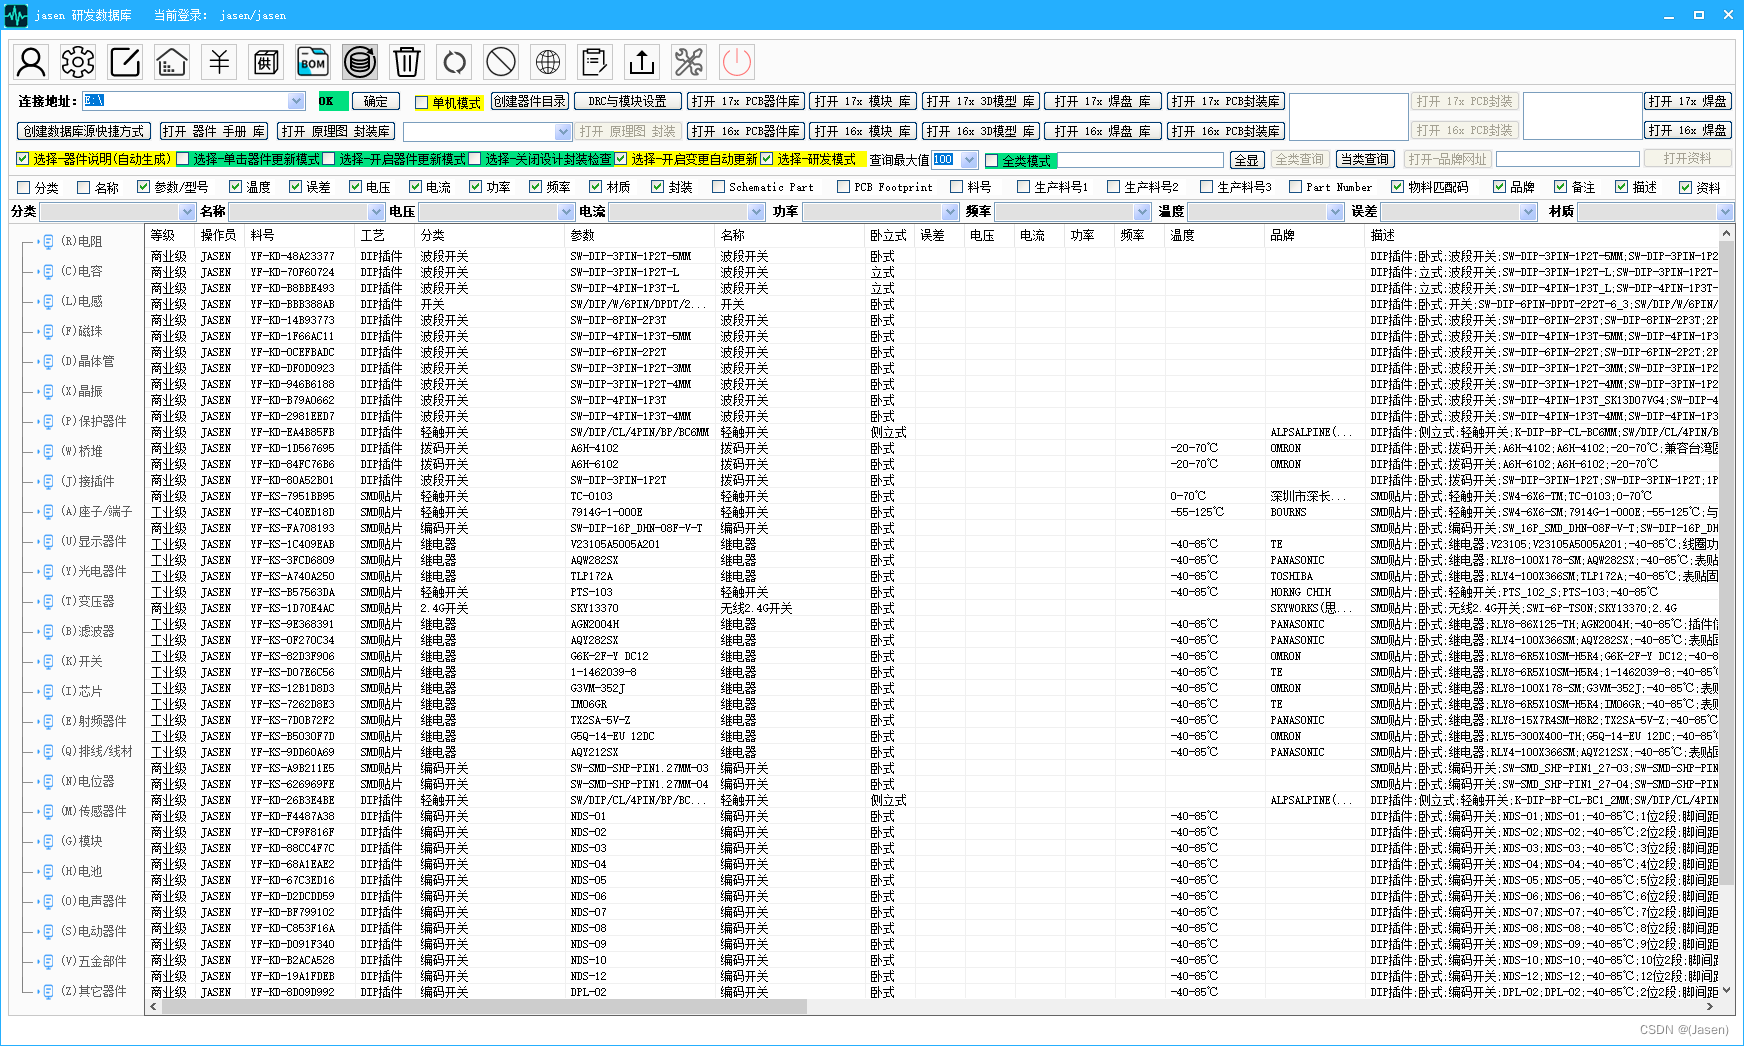Click the red power icon

point(737,62)
